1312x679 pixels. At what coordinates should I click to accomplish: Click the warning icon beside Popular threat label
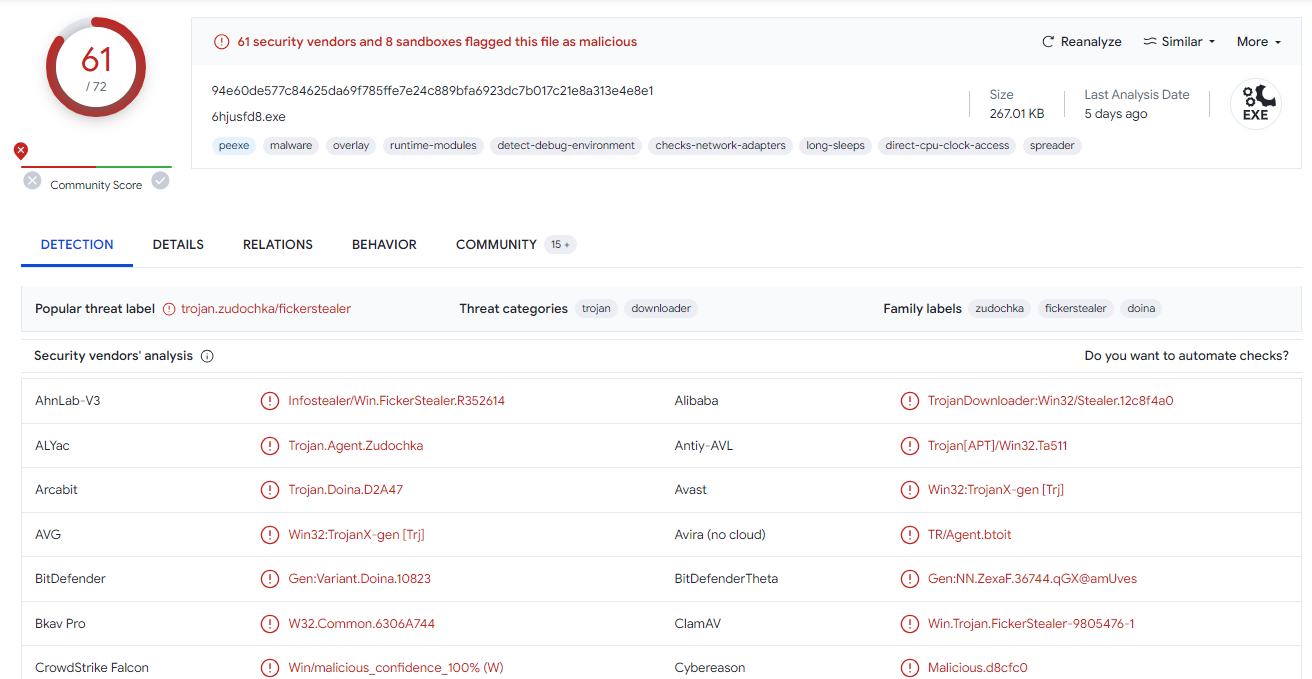169,309
